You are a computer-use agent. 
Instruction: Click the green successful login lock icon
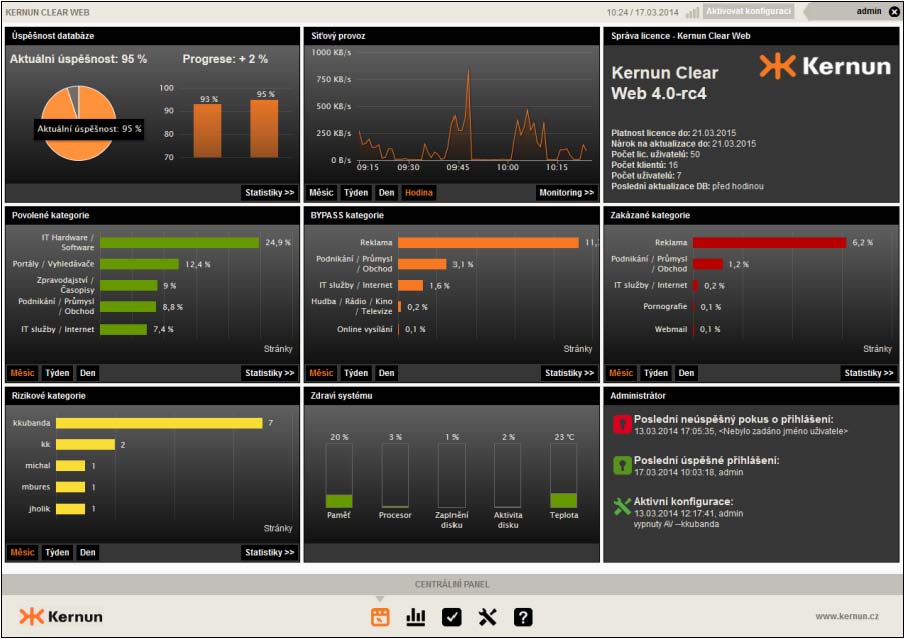(622, 466)
